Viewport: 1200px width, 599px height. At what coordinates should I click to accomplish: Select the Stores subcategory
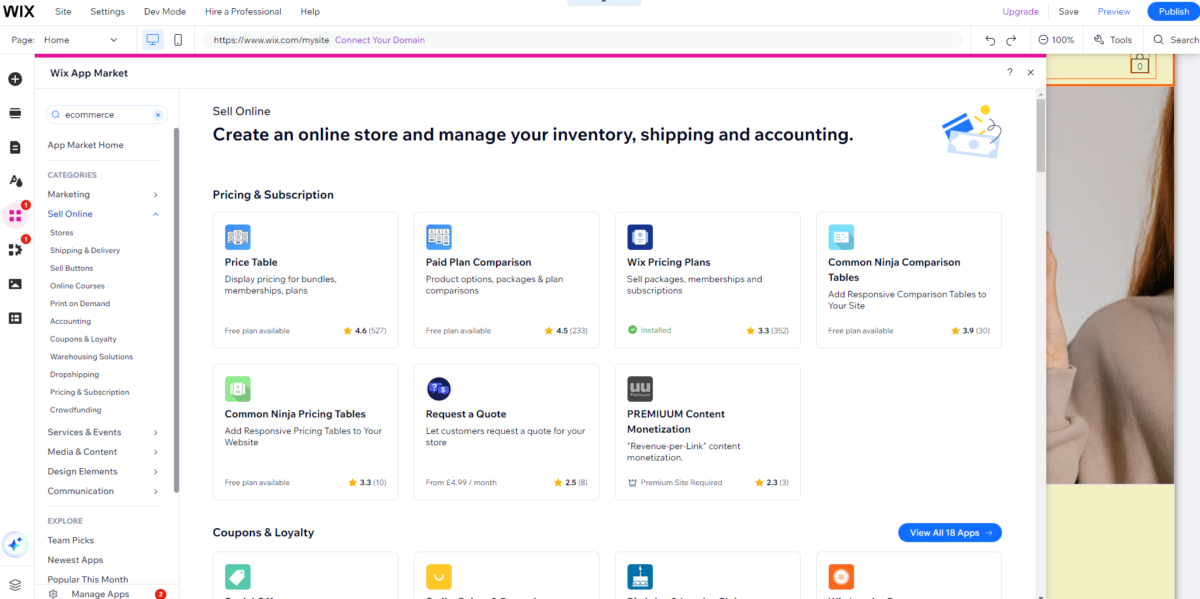coord(62,233)
